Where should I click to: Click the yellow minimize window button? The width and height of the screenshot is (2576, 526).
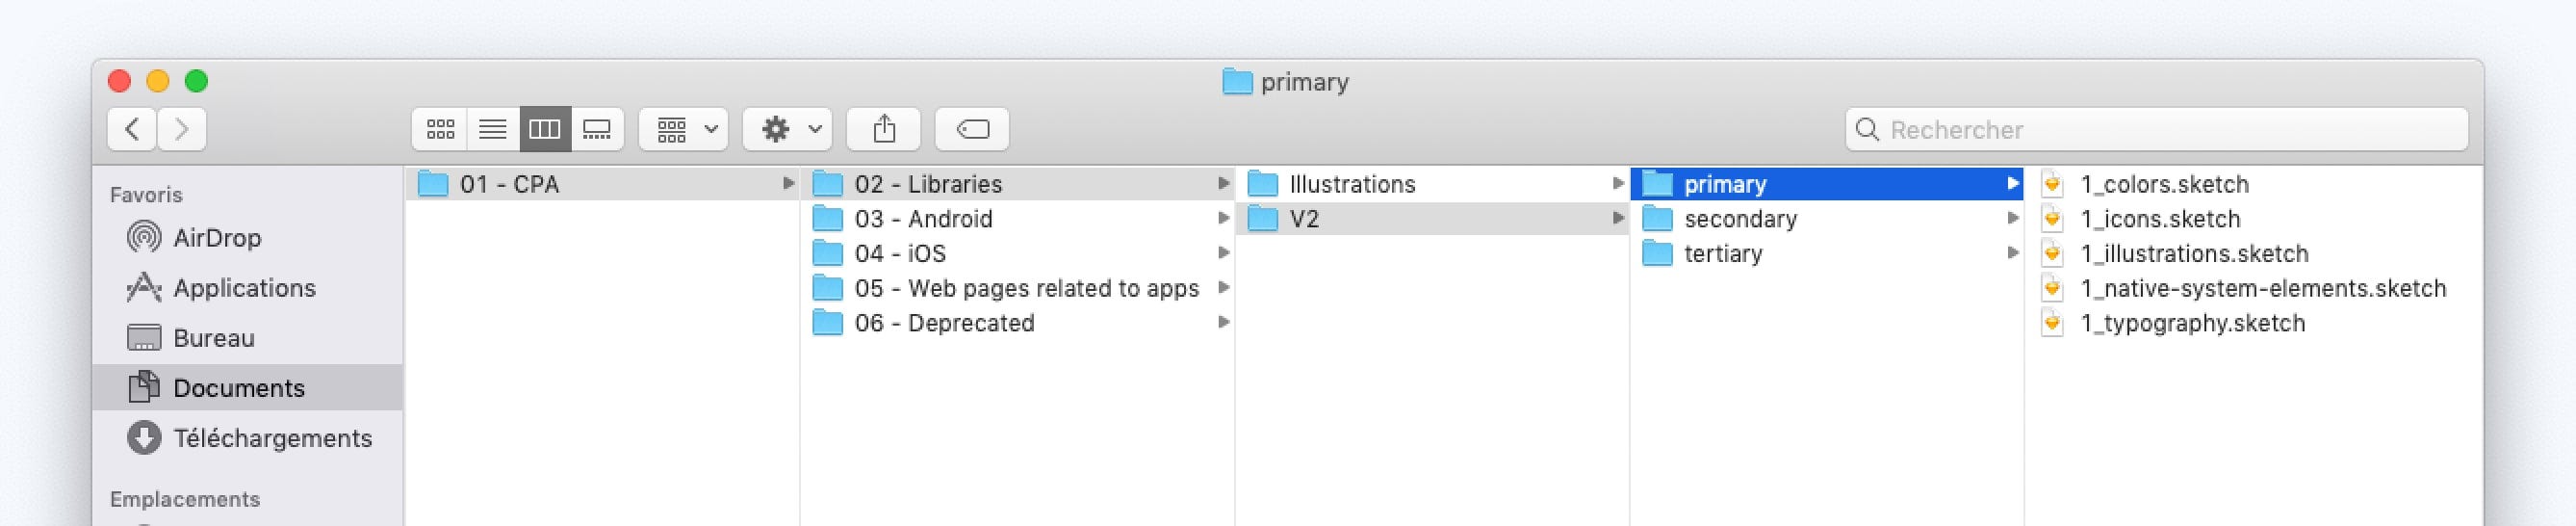[158, 81]
